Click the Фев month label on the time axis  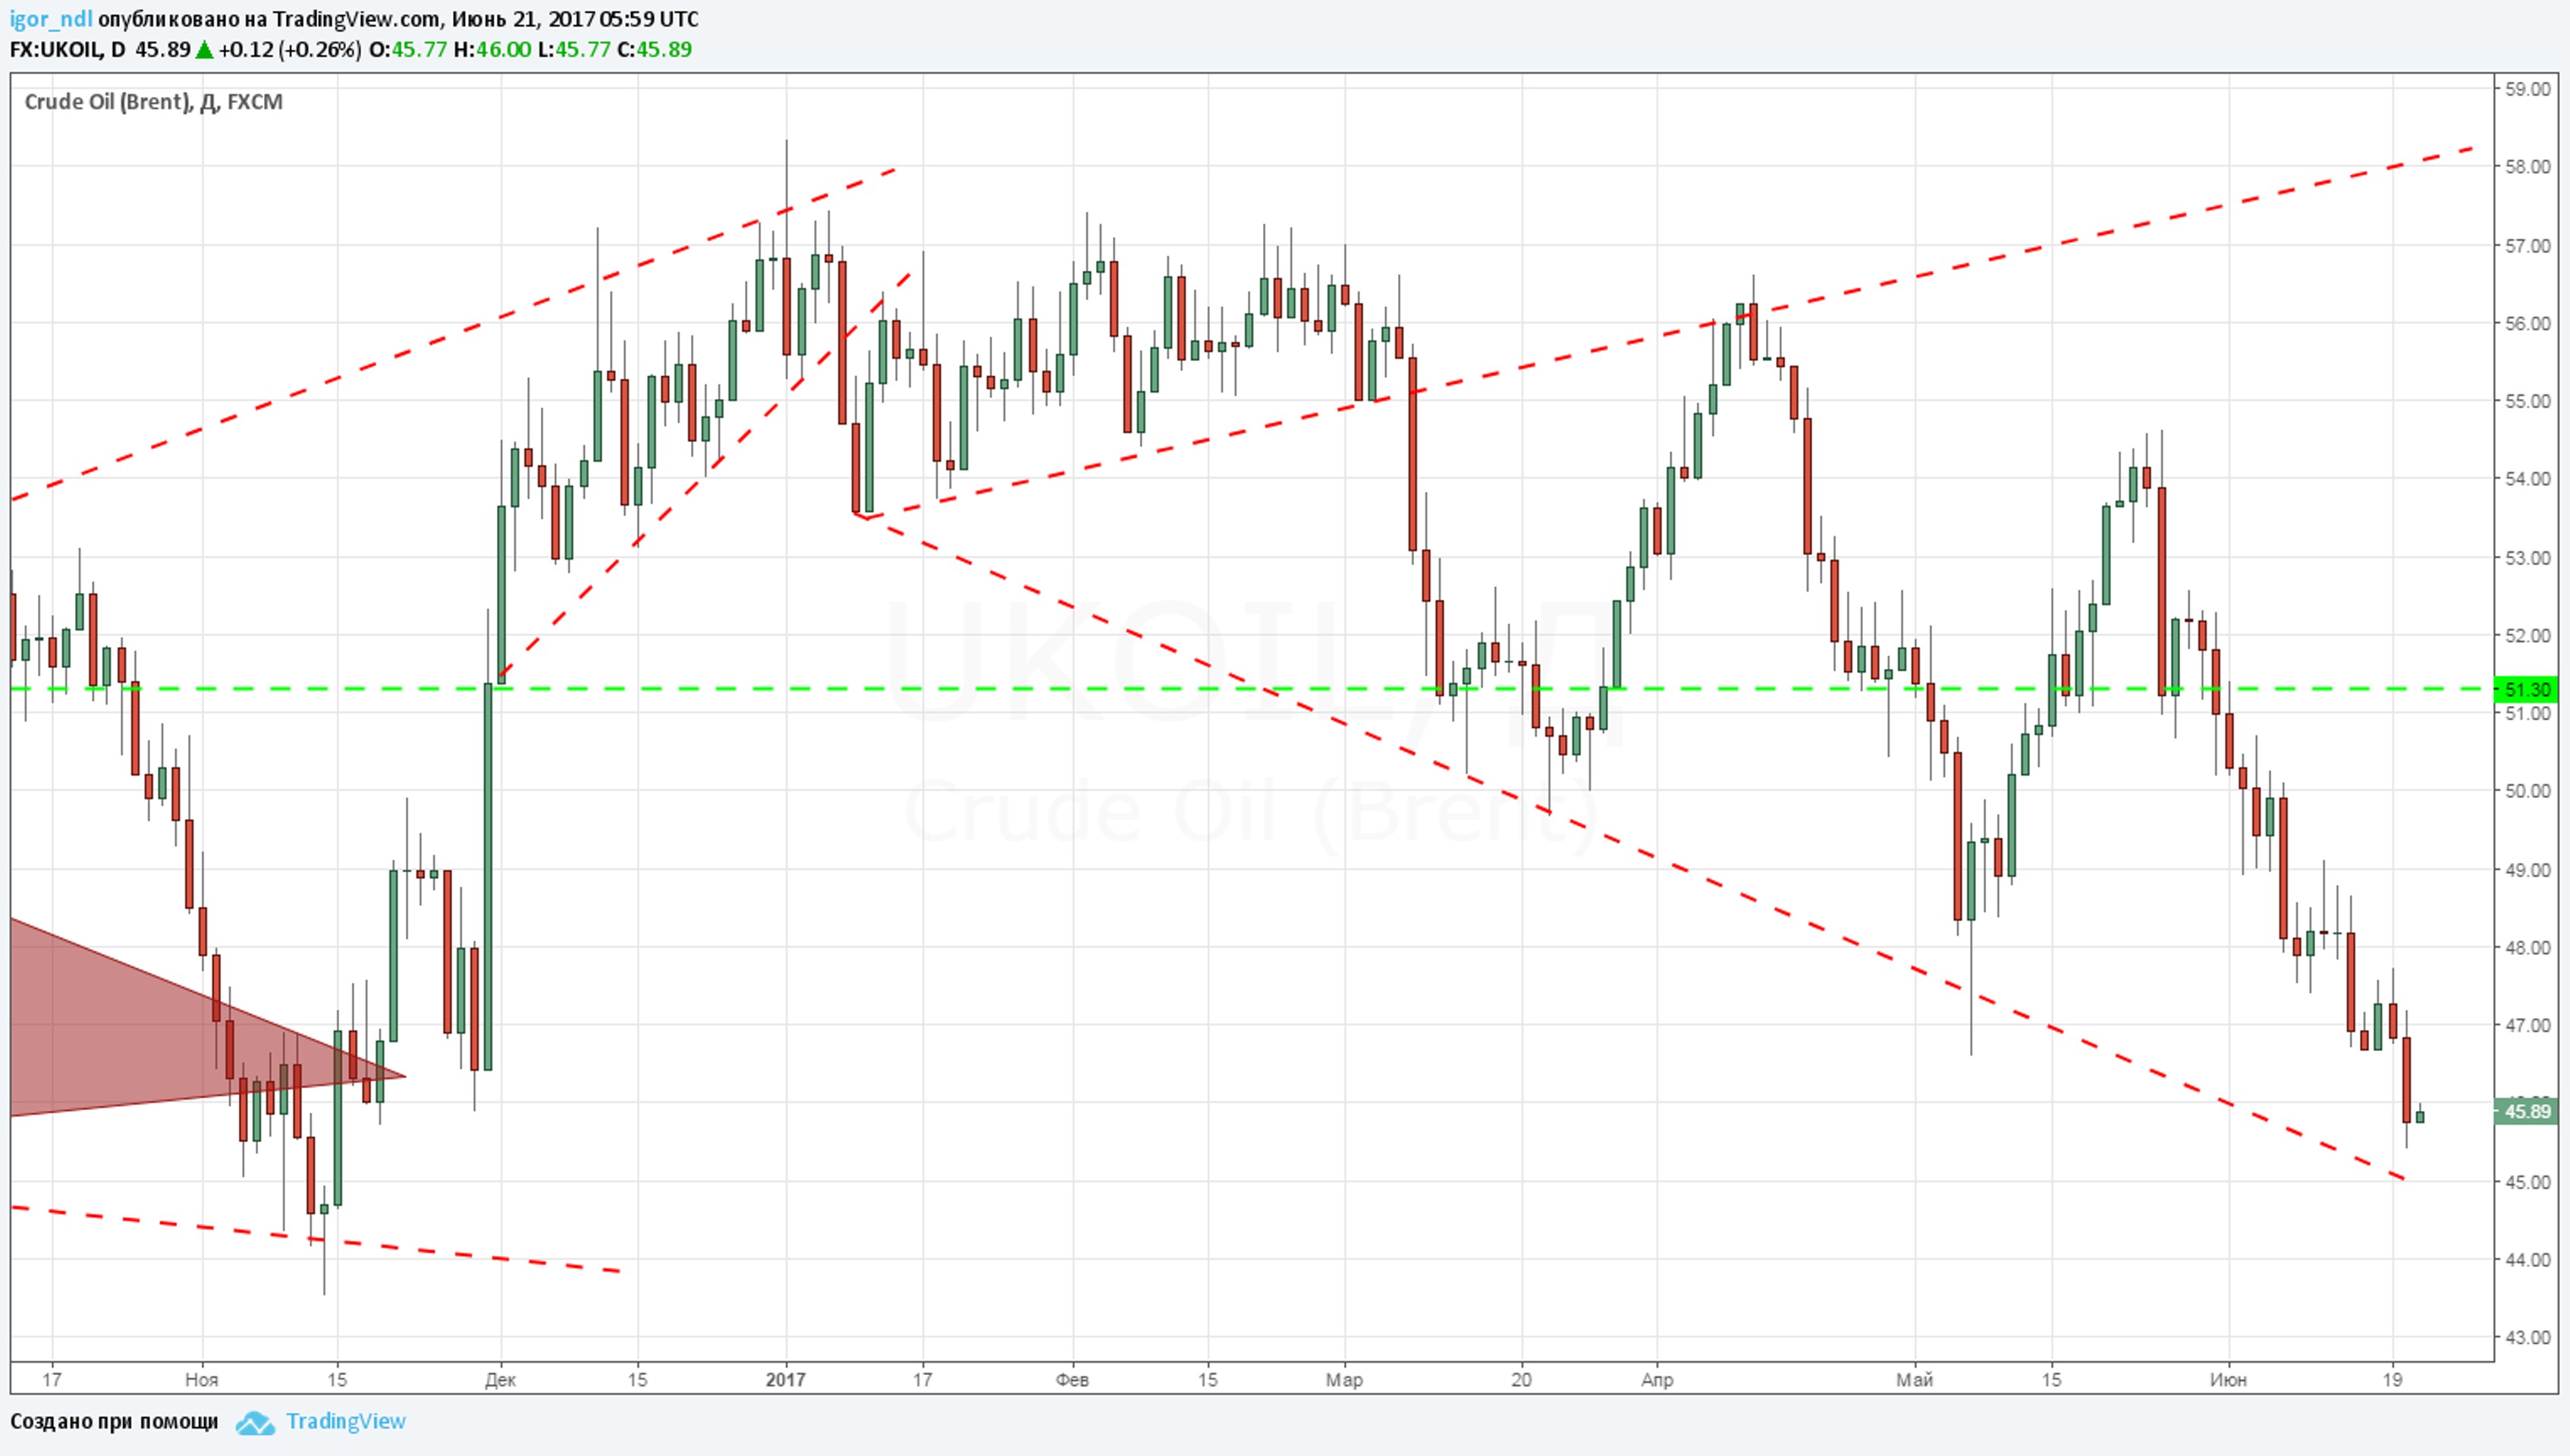pos(1072,1380)
